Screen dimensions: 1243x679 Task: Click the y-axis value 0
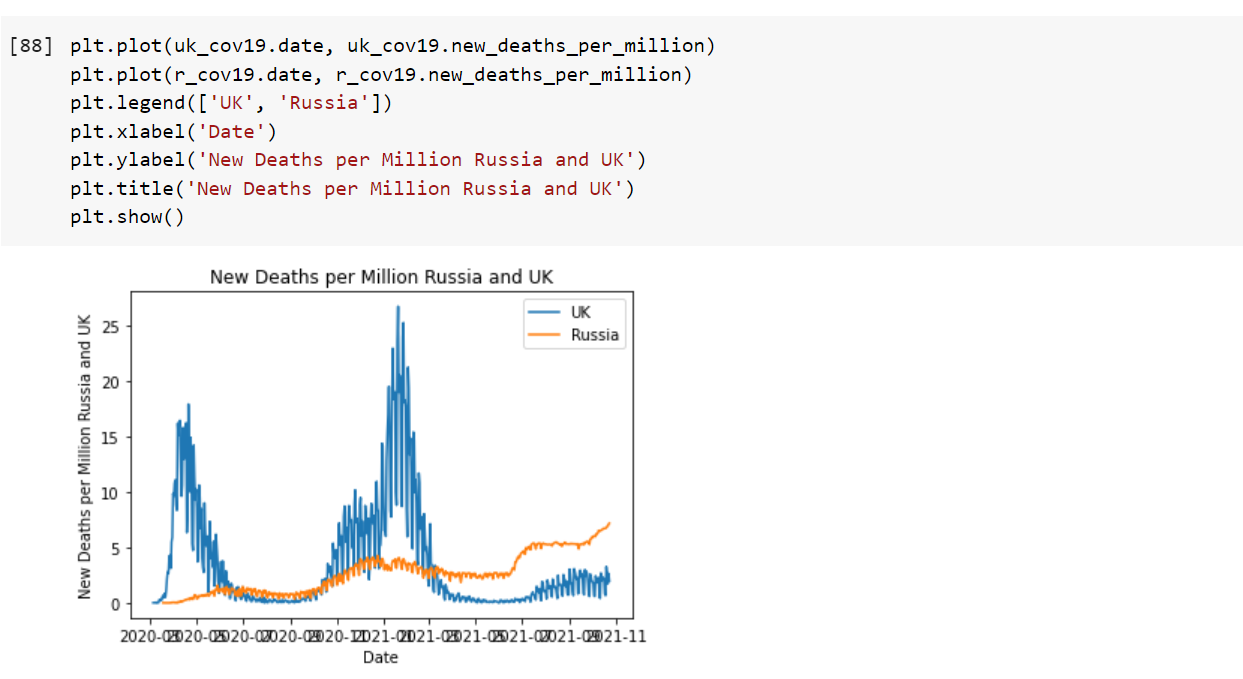[x=113, y=602]
